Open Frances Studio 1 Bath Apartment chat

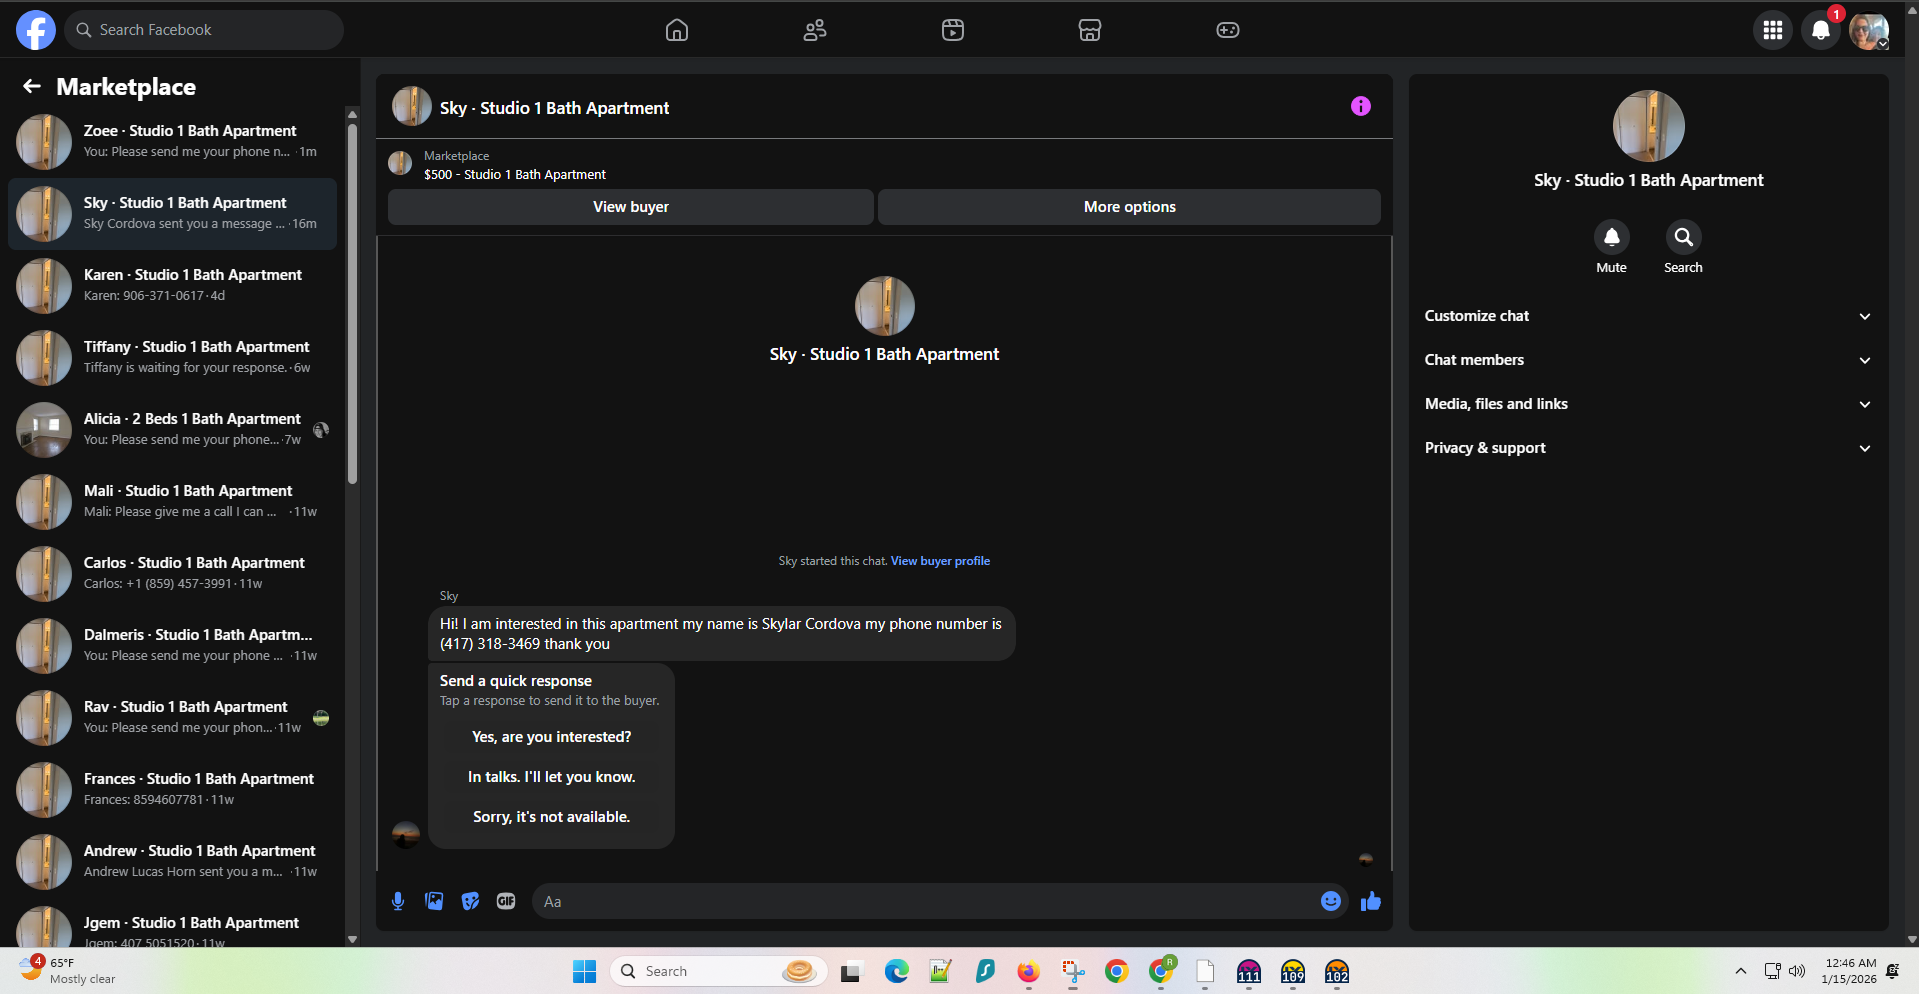(172, 790)
